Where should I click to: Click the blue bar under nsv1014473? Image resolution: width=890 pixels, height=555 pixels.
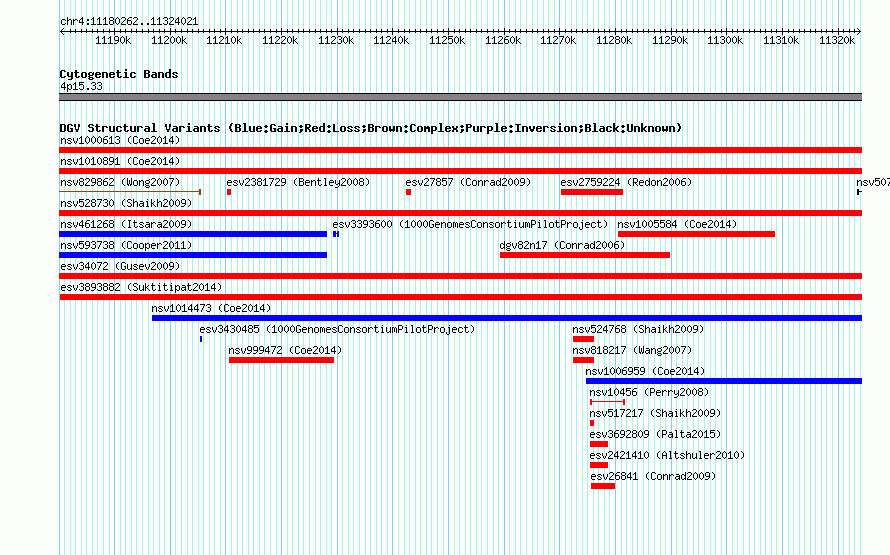[507, 318]
